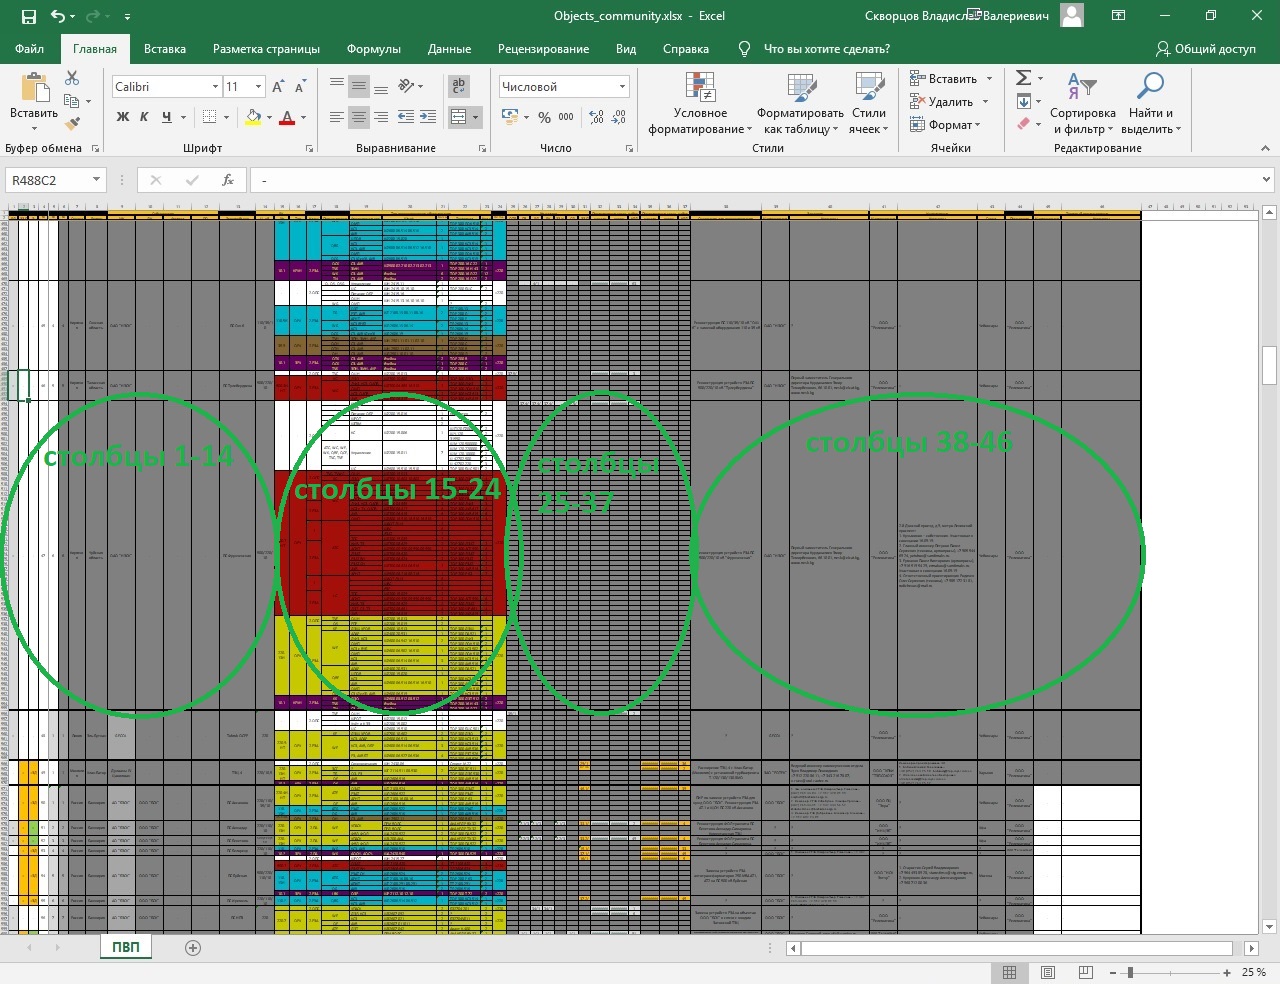1280x984 pixels.
Task: Select the ПВП sheet tab
Action: click(x=126, y=947)
